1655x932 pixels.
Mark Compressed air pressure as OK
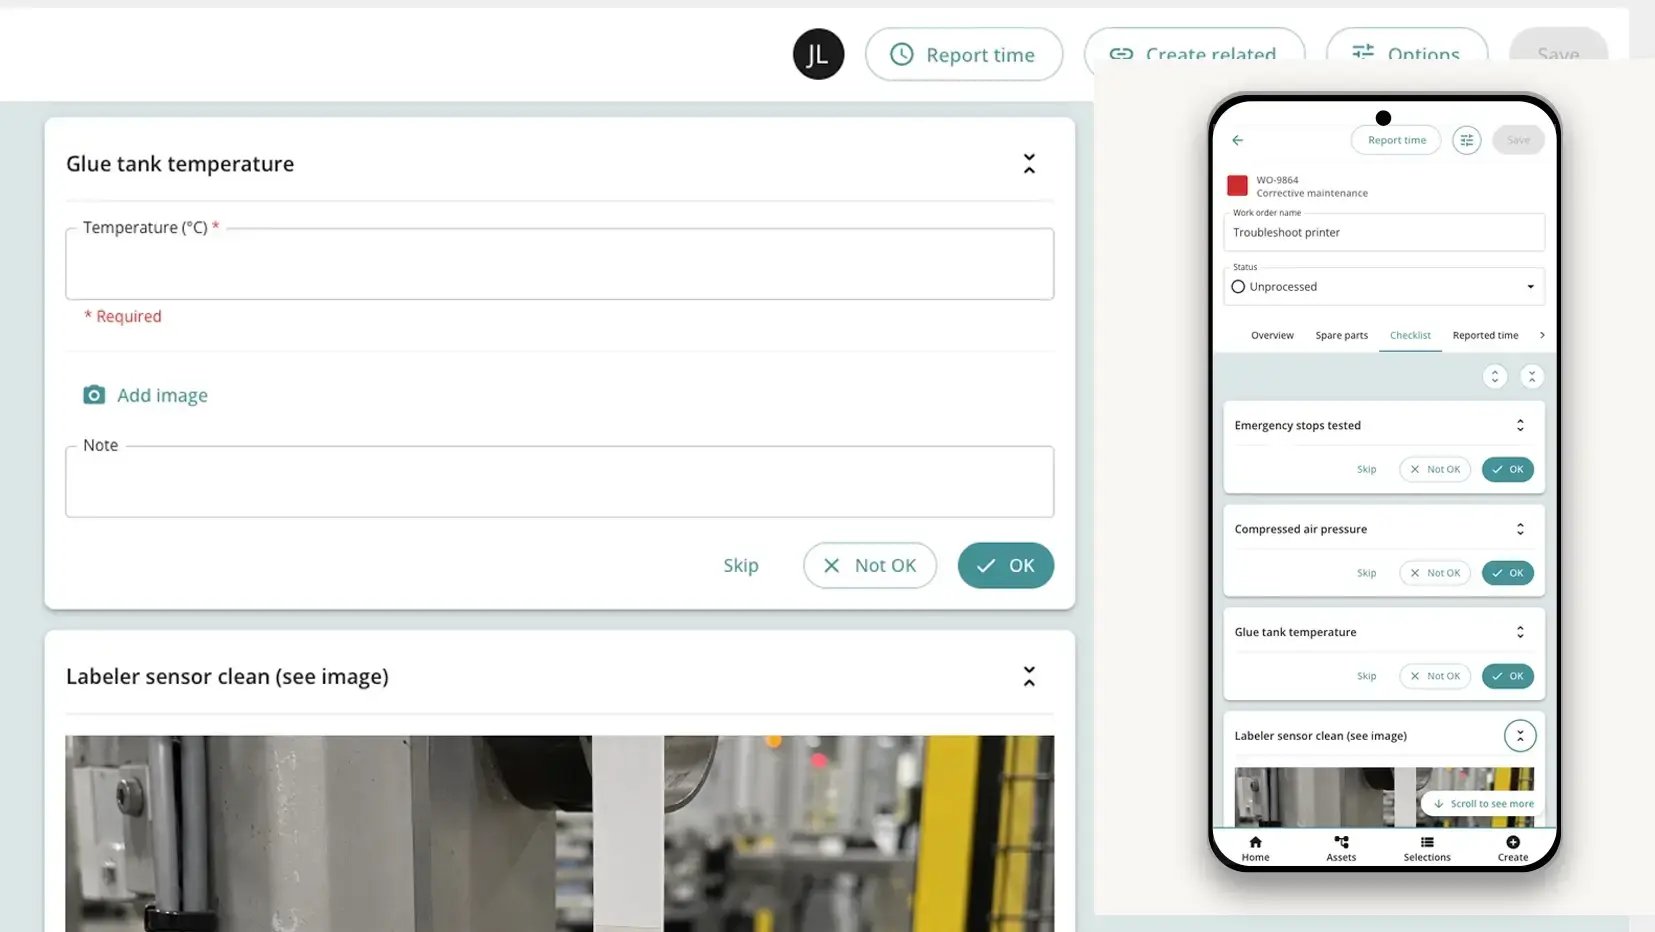click(x=1507, y=573)
